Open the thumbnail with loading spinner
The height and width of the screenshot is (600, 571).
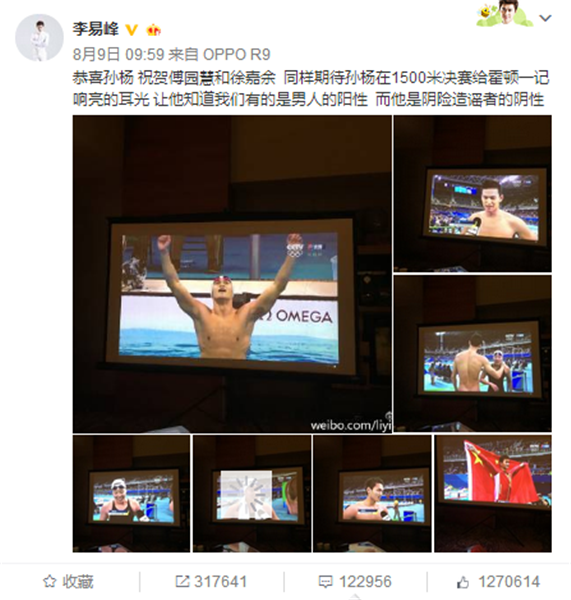tap(252, 493)
